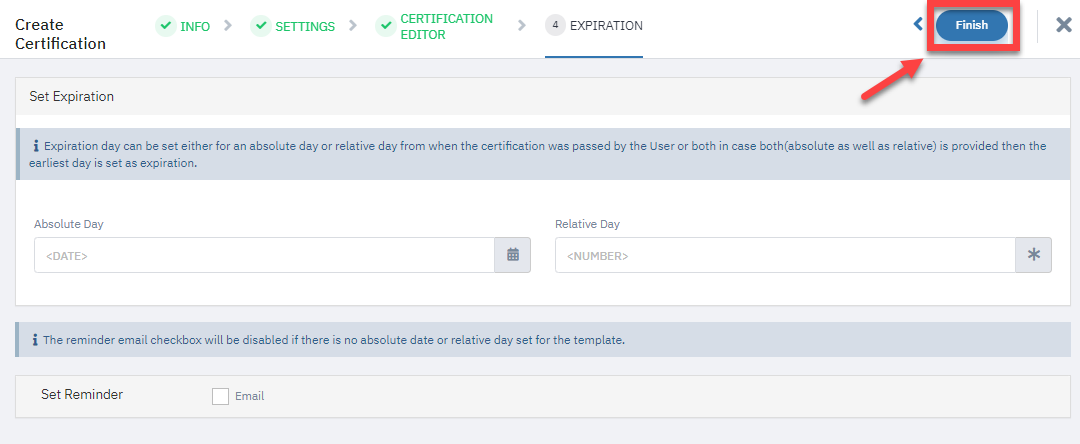This screenshot has height=444, width=1080.
Task: Click the green checkmark icon next to SETTINGS
Action: click(260, 26)
